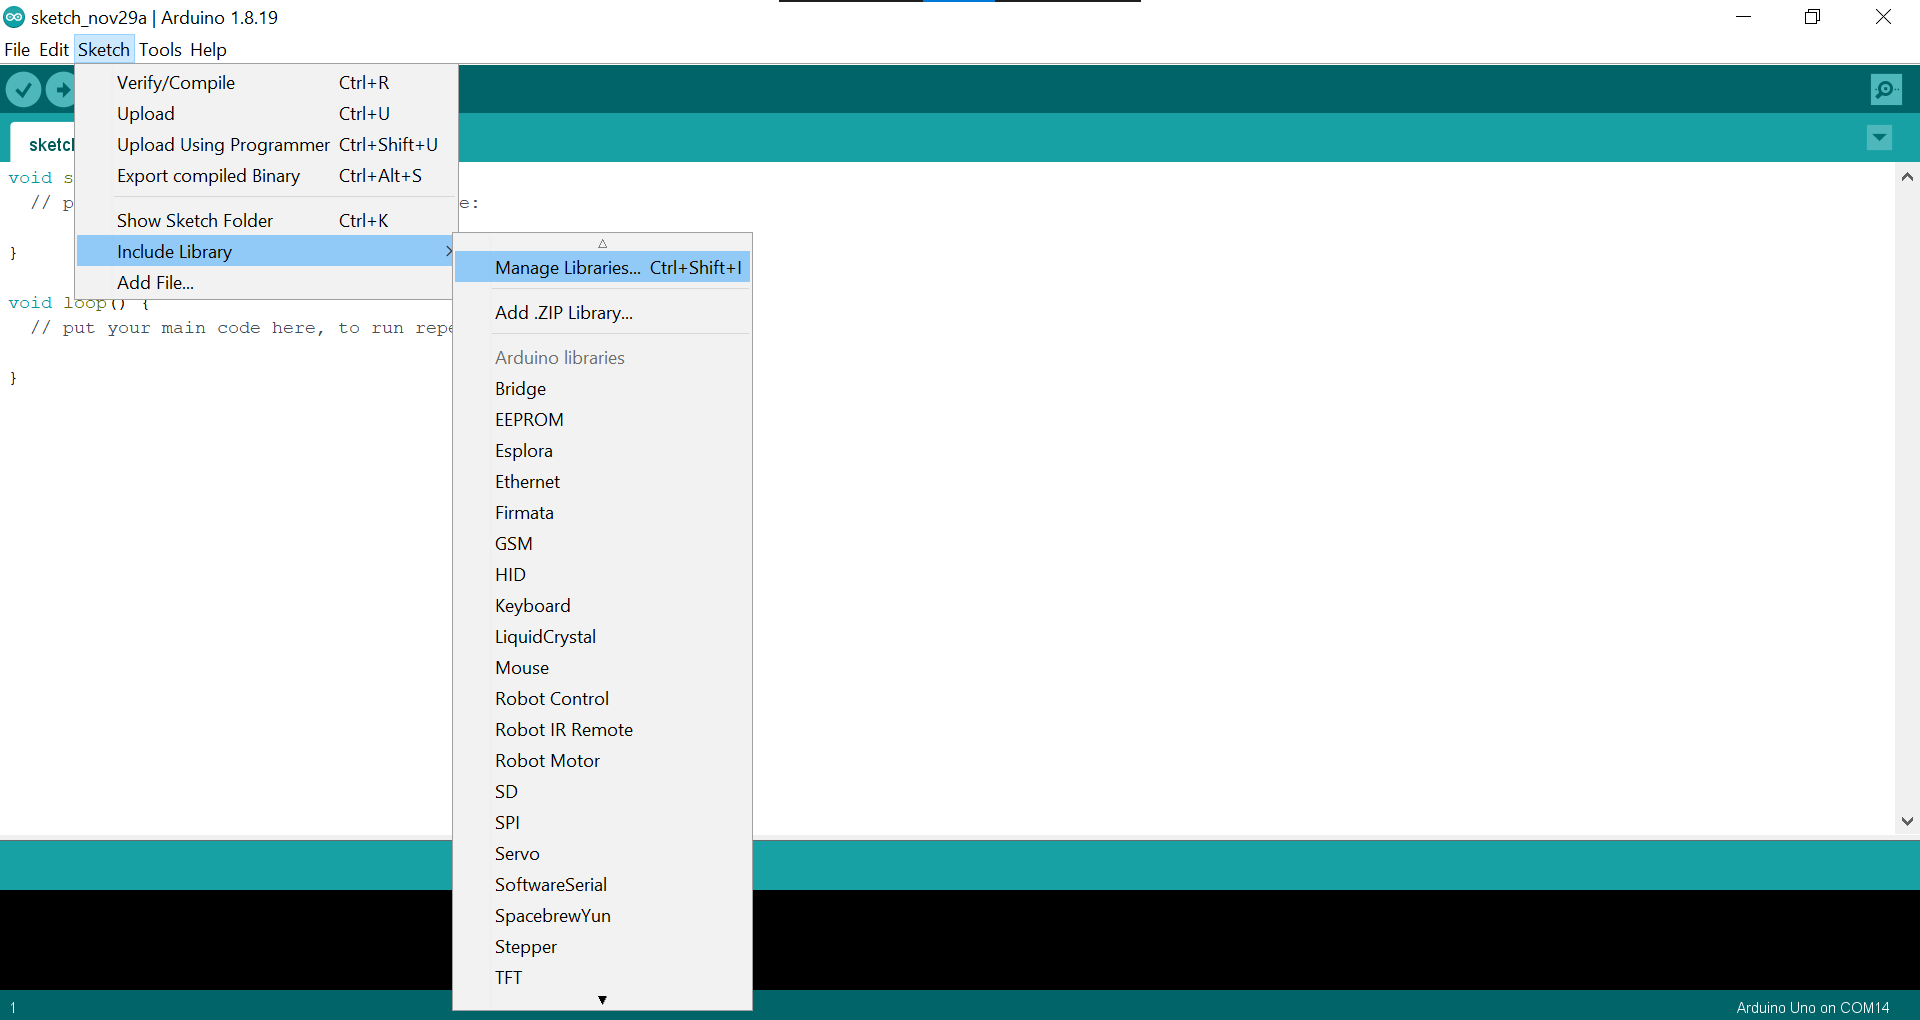Include the Servo library
The width and height of the screenshot is (1920, 1020).
click(x=517, y=854)
